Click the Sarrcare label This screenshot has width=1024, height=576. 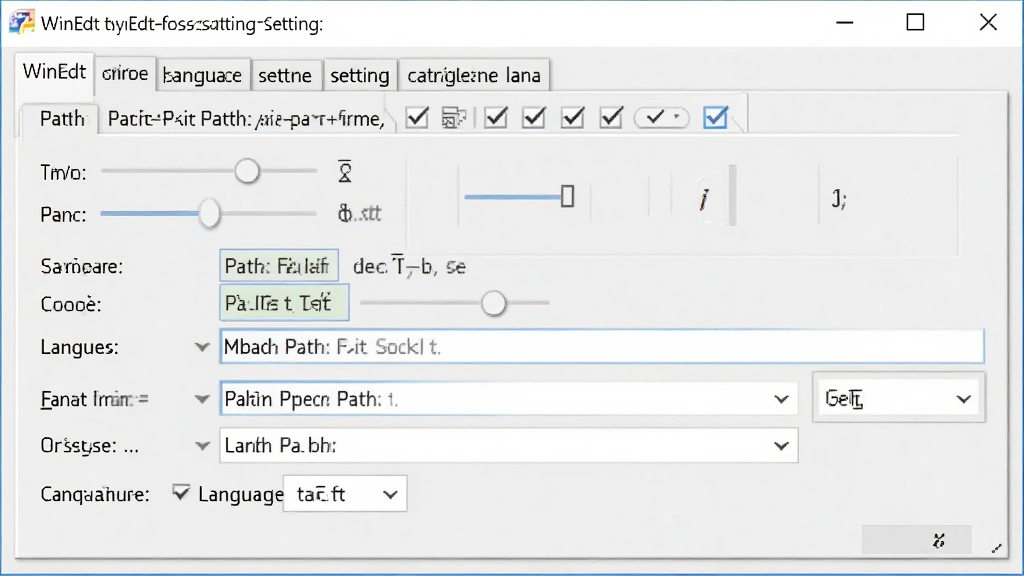pyautogui.click(x=82, y=266)
